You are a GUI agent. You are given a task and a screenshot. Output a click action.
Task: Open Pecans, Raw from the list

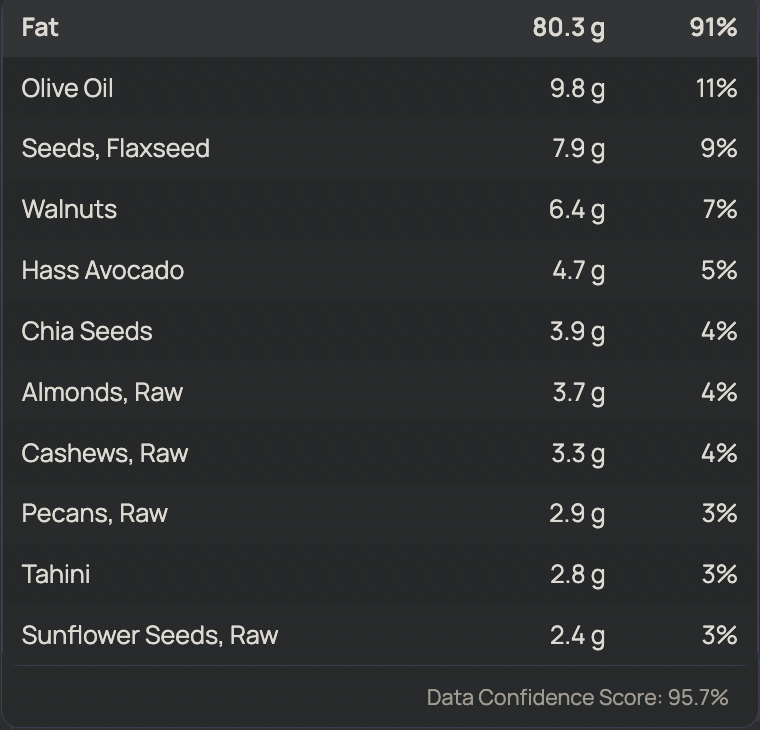(94, 513)
